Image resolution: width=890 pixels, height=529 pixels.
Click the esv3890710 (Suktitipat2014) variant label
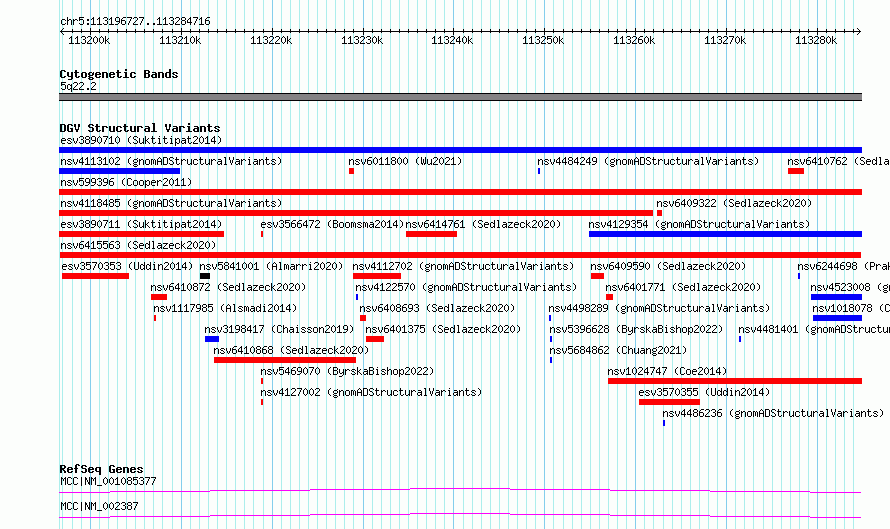coord(141,140)
